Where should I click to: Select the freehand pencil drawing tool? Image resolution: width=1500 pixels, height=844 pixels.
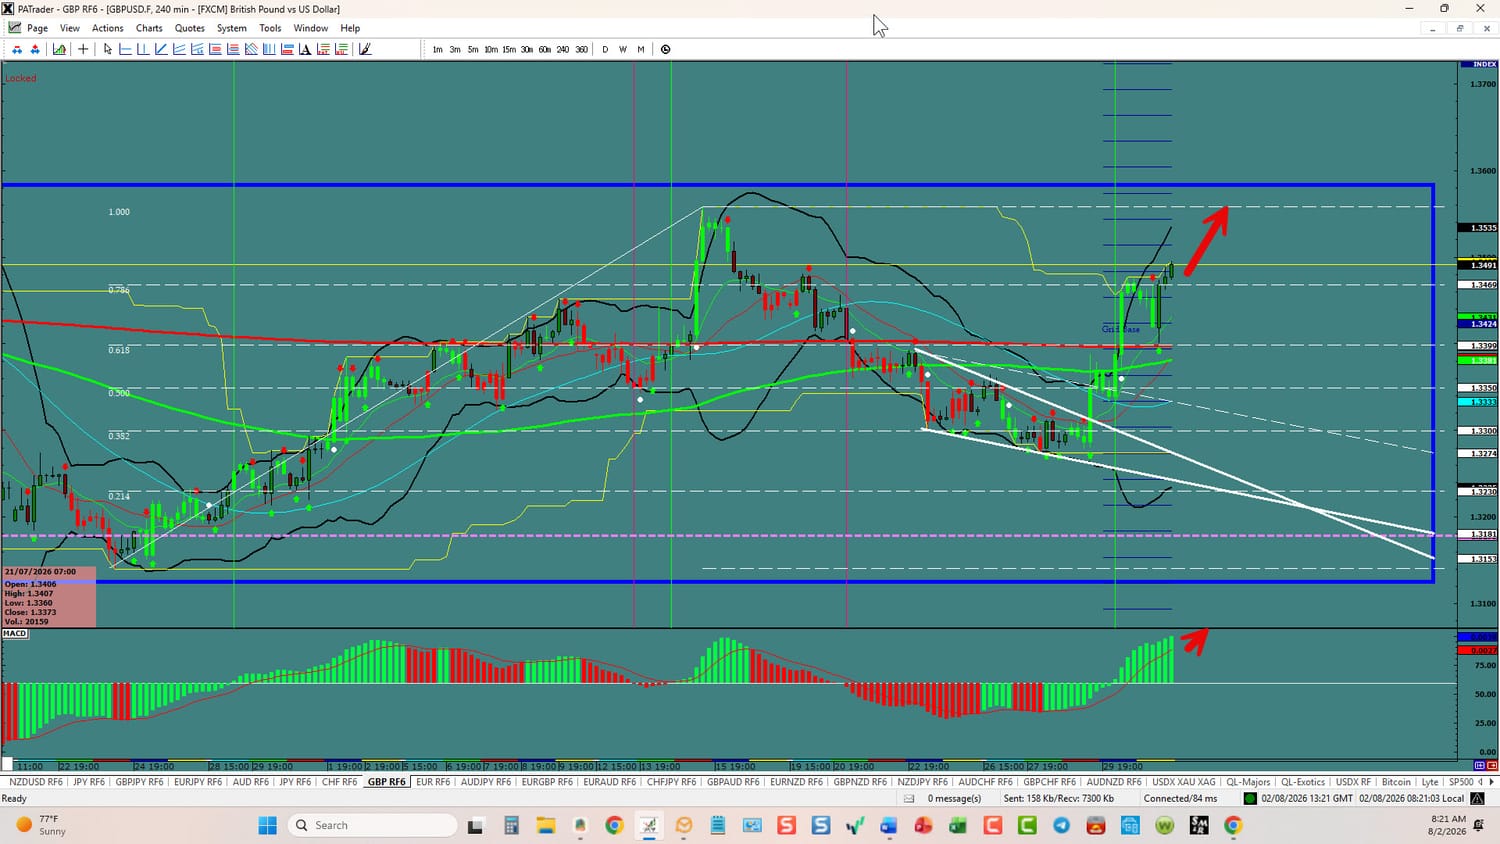click(365, 49)
